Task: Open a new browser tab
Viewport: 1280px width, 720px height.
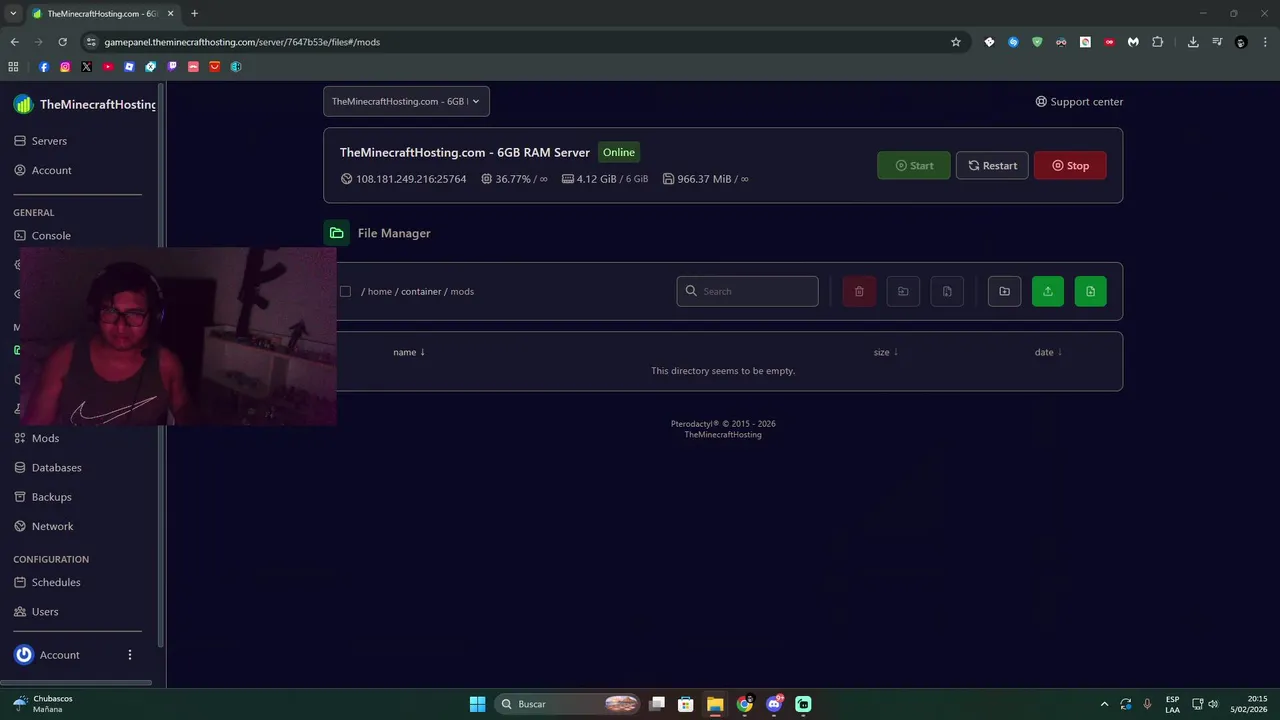Action: click(194, 14)
